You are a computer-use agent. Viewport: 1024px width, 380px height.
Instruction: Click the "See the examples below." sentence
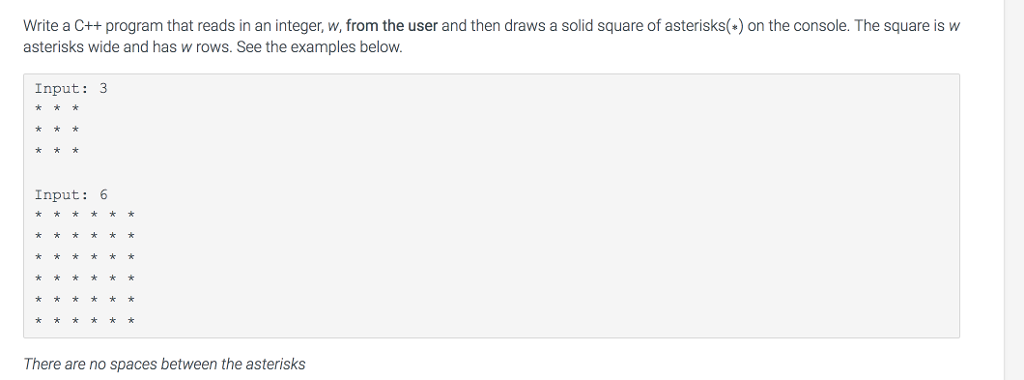(319, 47)
